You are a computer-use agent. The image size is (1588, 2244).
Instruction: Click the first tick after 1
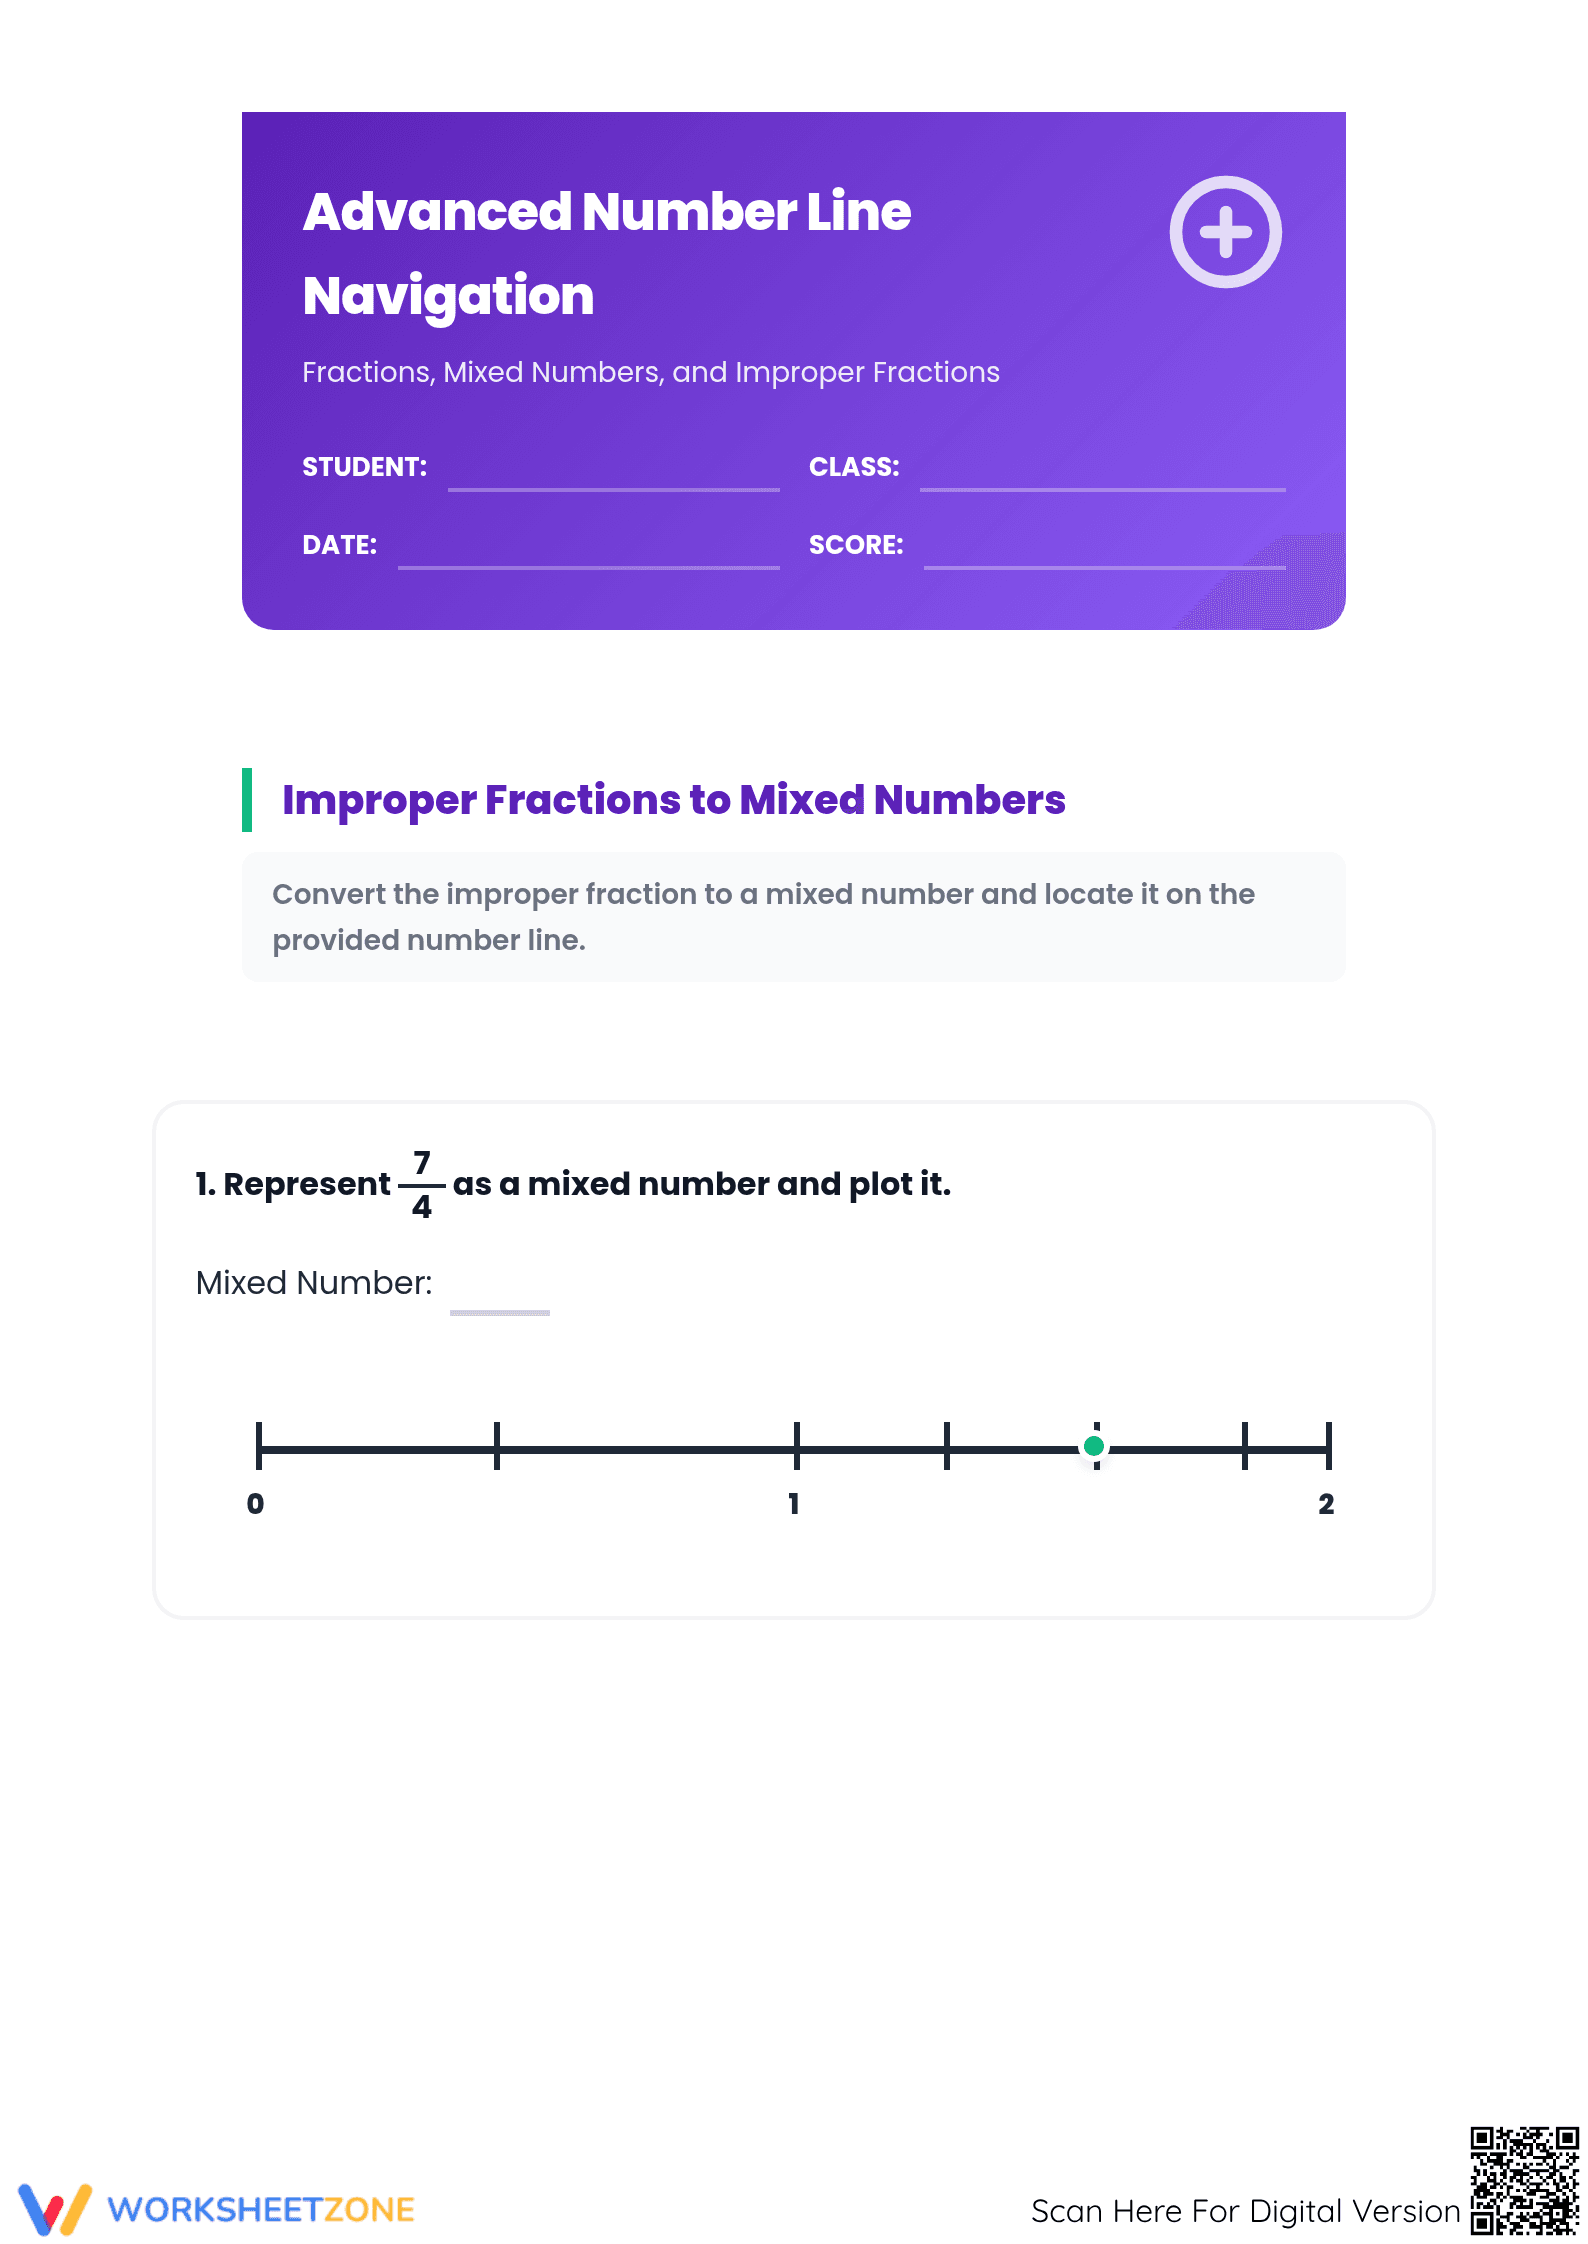(x=947, y=1446)
